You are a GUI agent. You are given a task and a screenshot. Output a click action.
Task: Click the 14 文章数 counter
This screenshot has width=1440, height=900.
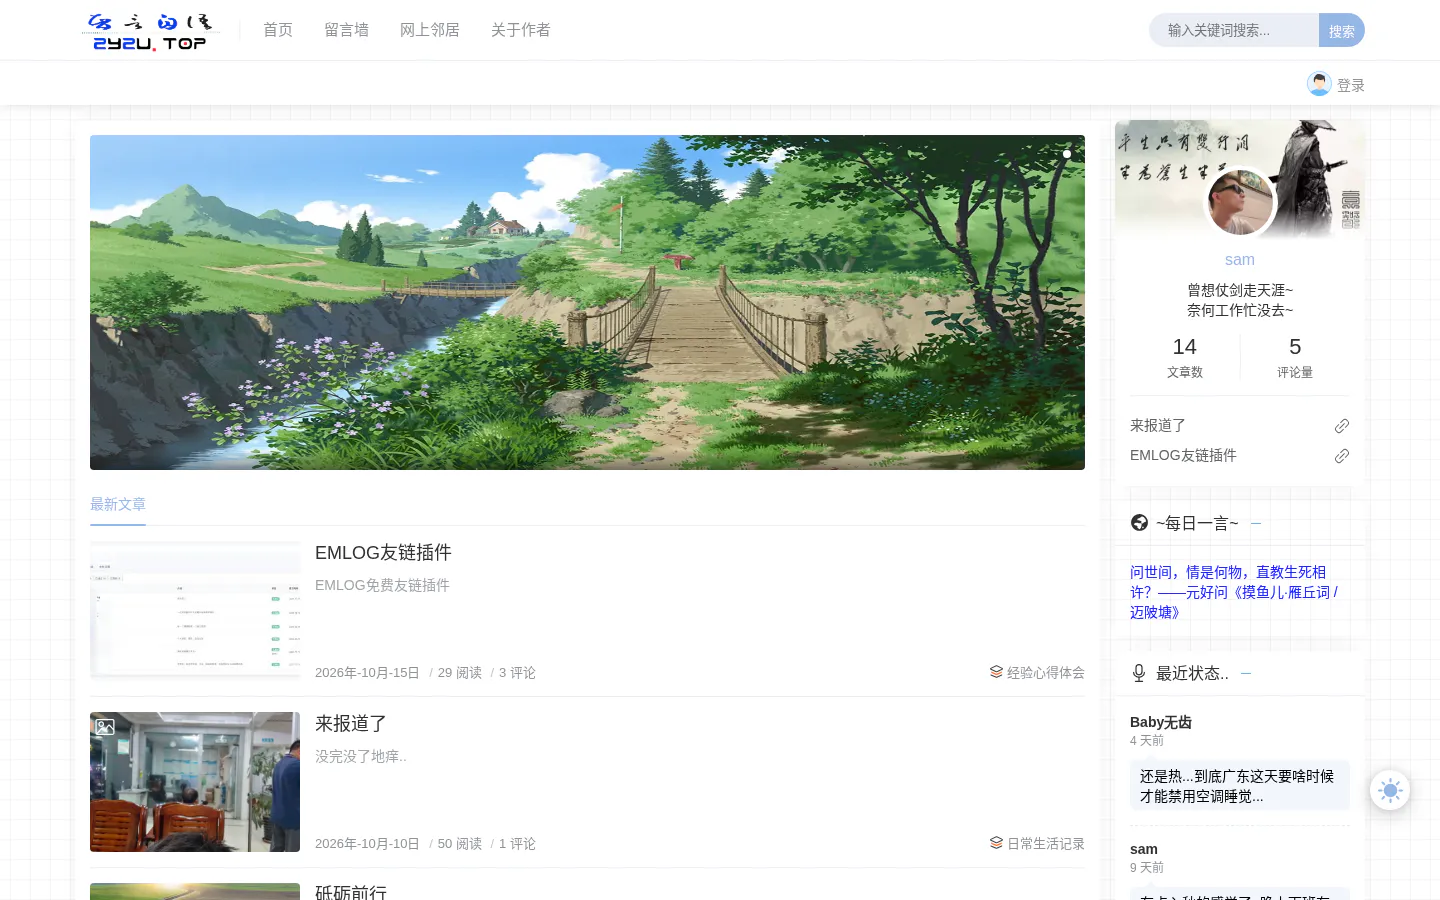(1185, 357)
